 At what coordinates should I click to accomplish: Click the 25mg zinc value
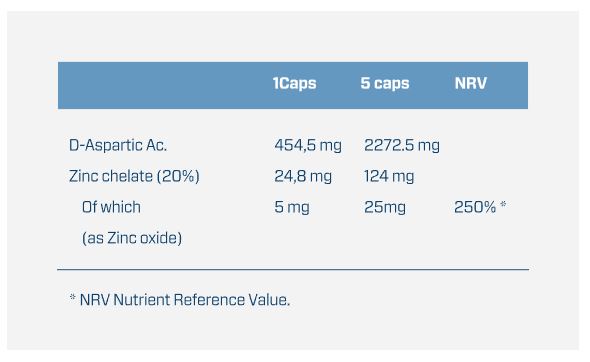pos(385,207)
